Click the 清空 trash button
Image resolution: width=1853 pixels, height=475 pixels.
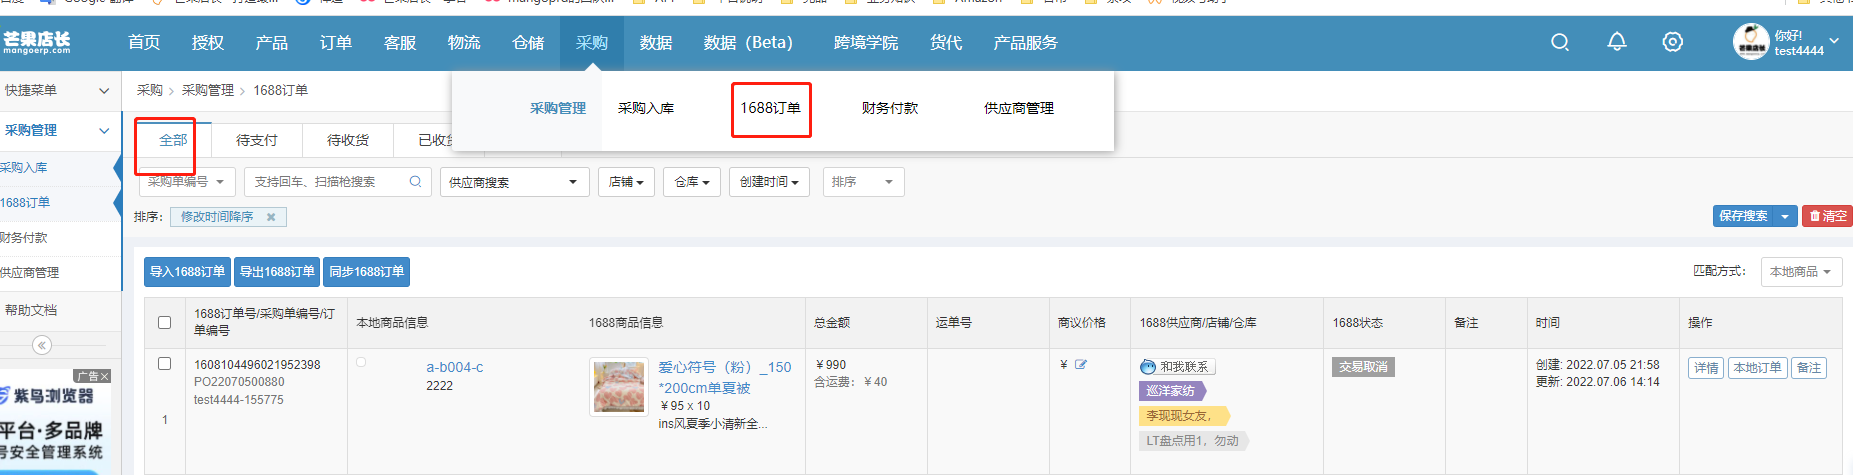pyautogui.click(x=1827, y=216)
